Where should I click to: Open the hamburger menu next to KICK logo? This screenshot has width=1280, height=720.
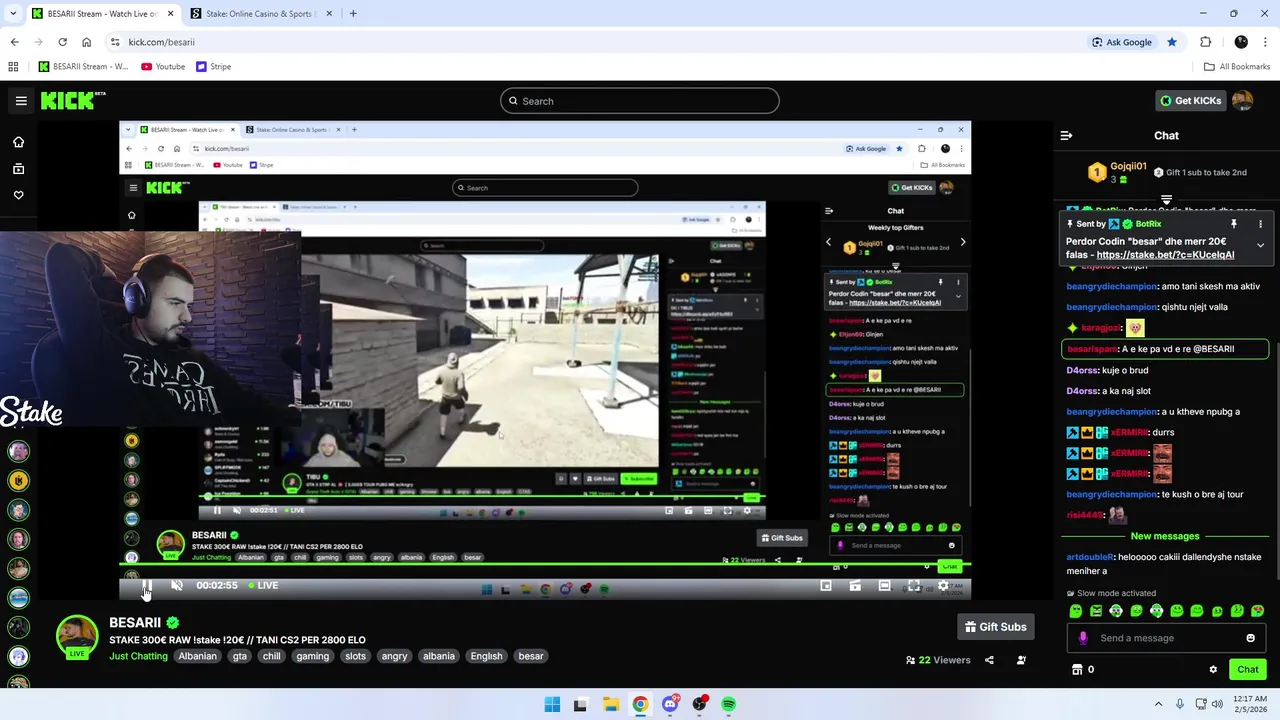[21, 101]
